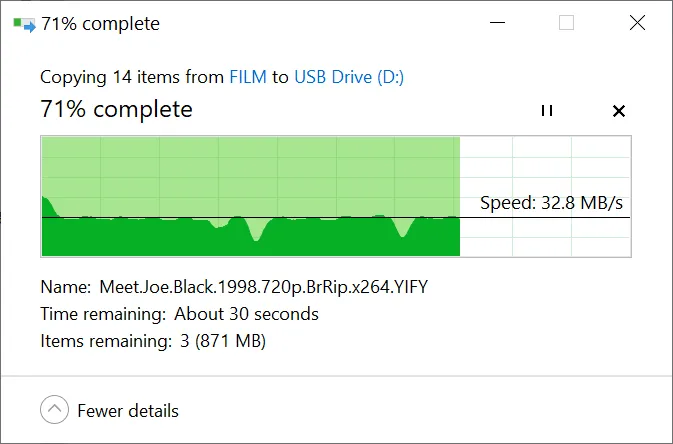Click the Speed: 32.8 MB/s label

[551, 203]
